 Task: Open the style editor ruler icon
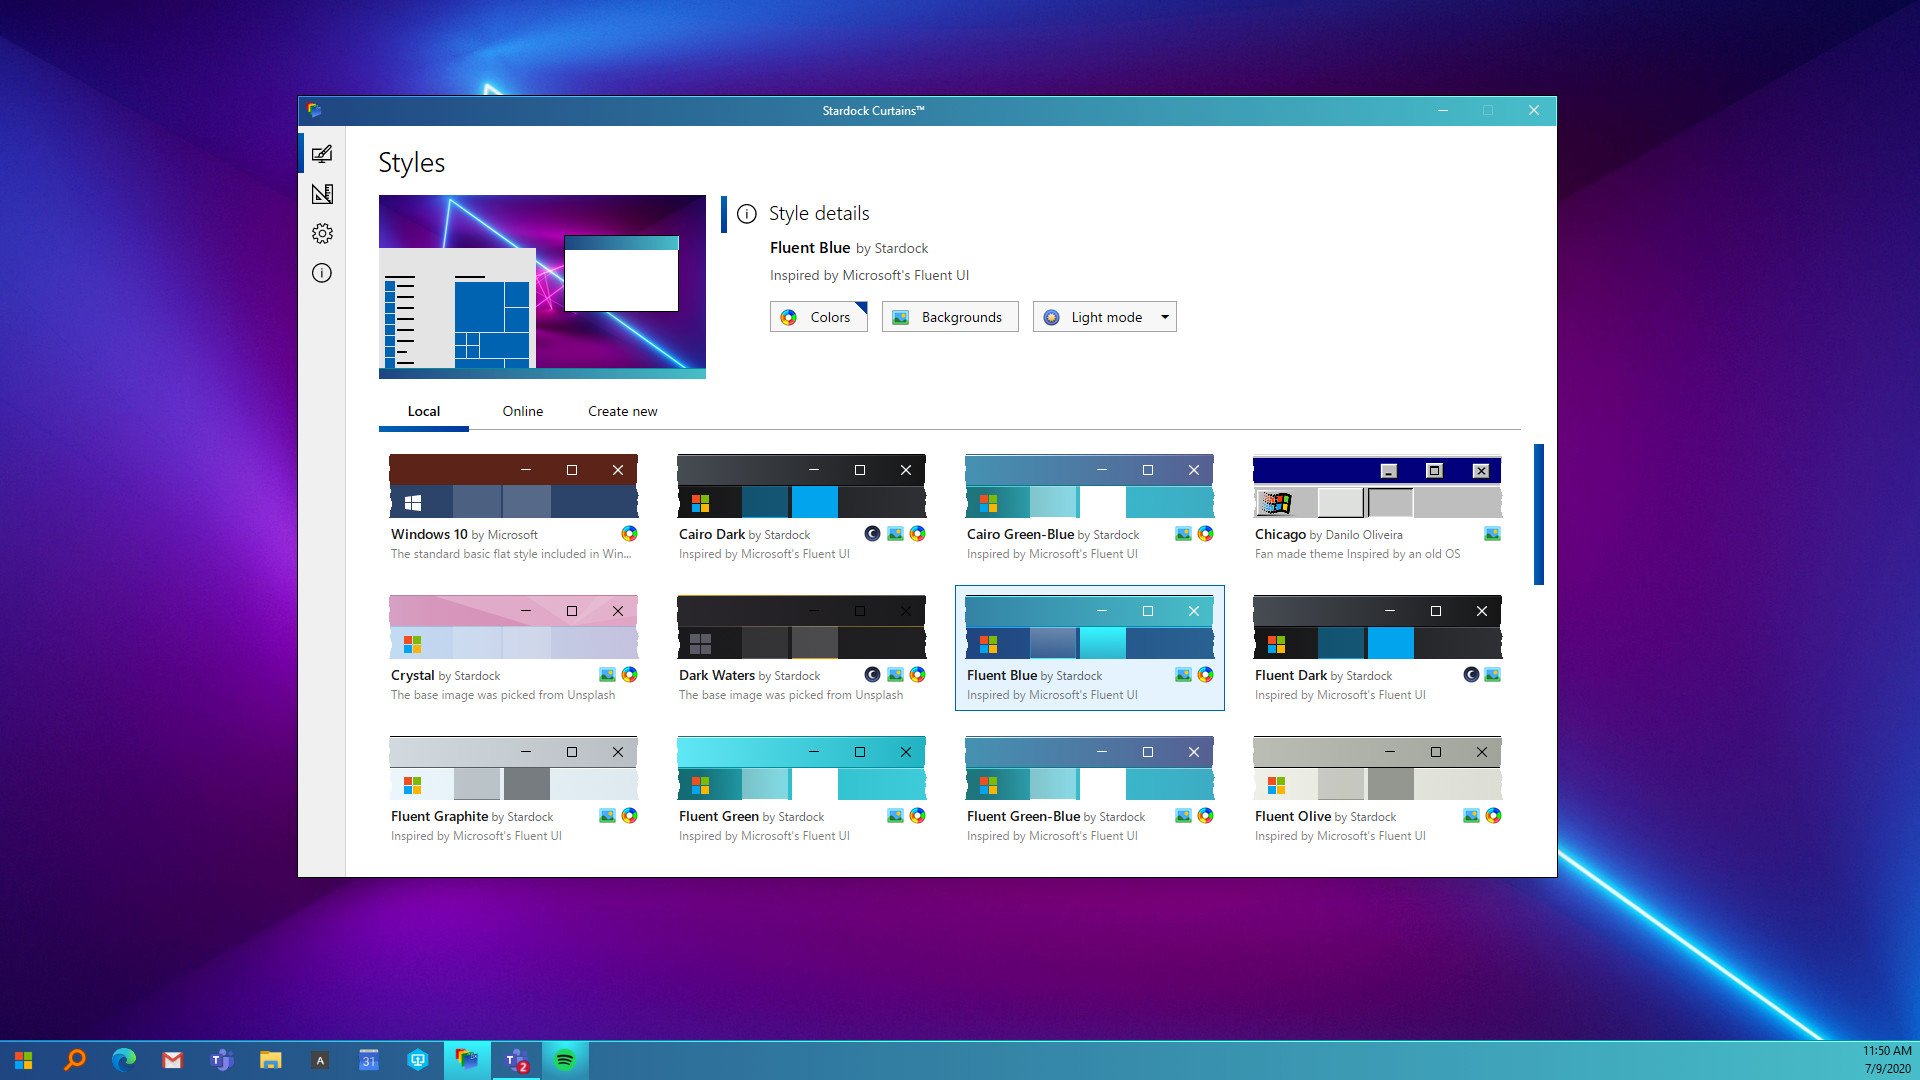(x=322, y=193)
